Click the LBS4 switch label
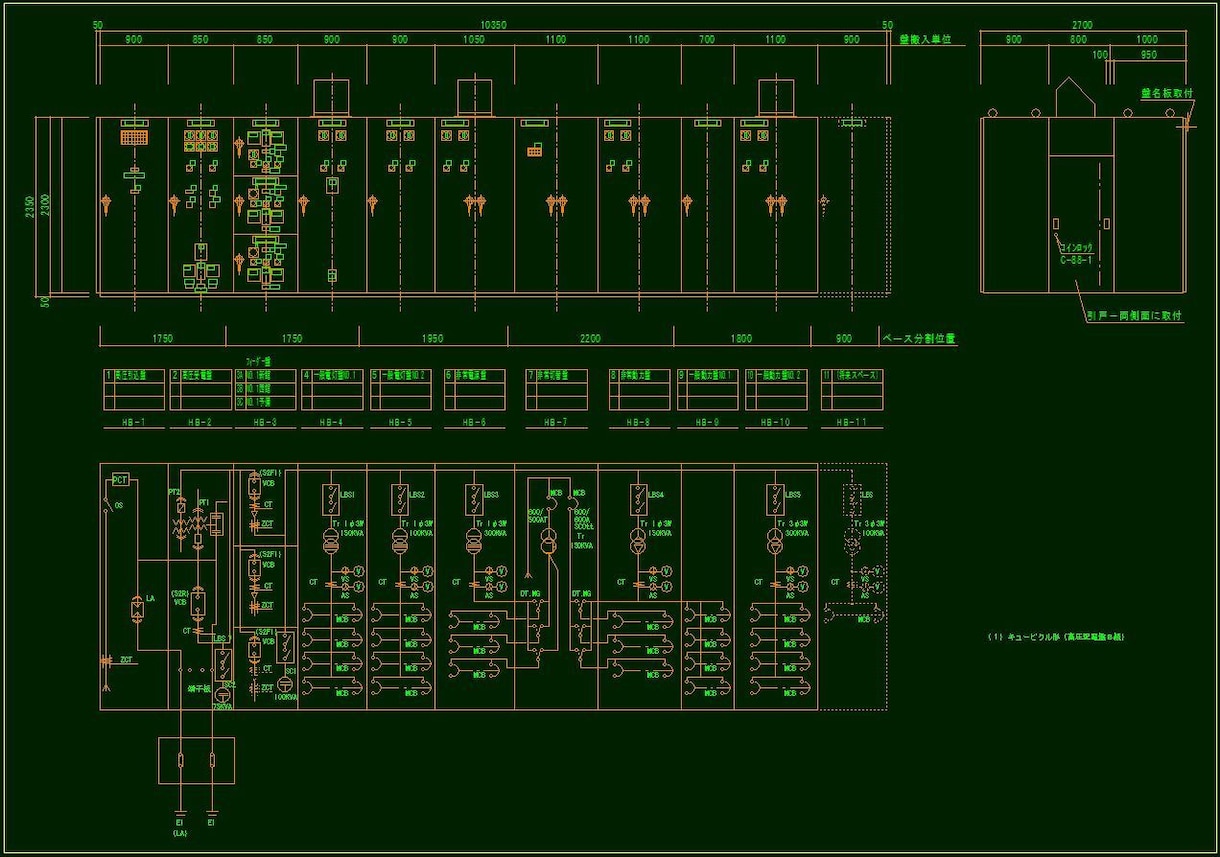Screen dimensions: 1220x857 [x=656, y=494]
